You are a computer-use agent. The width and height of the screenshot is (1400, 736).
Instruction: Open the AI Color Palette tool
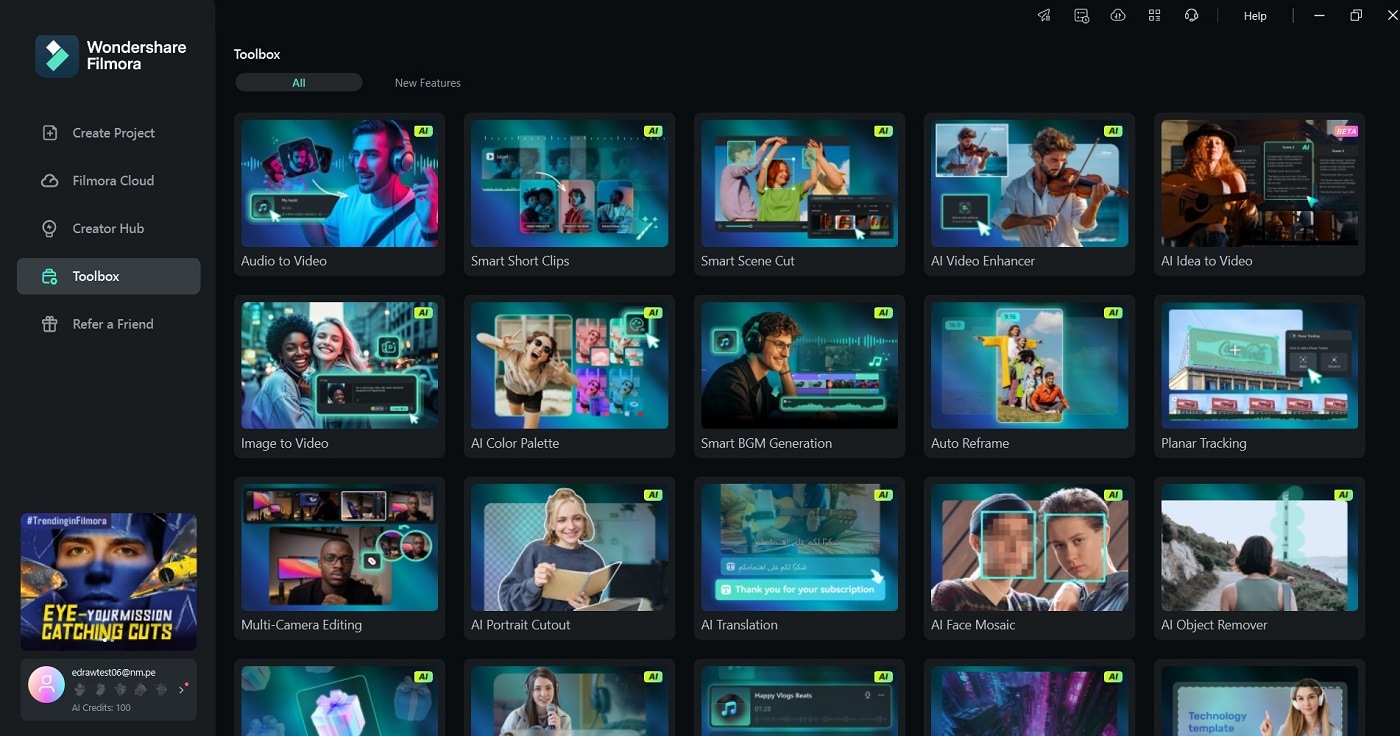569,377
